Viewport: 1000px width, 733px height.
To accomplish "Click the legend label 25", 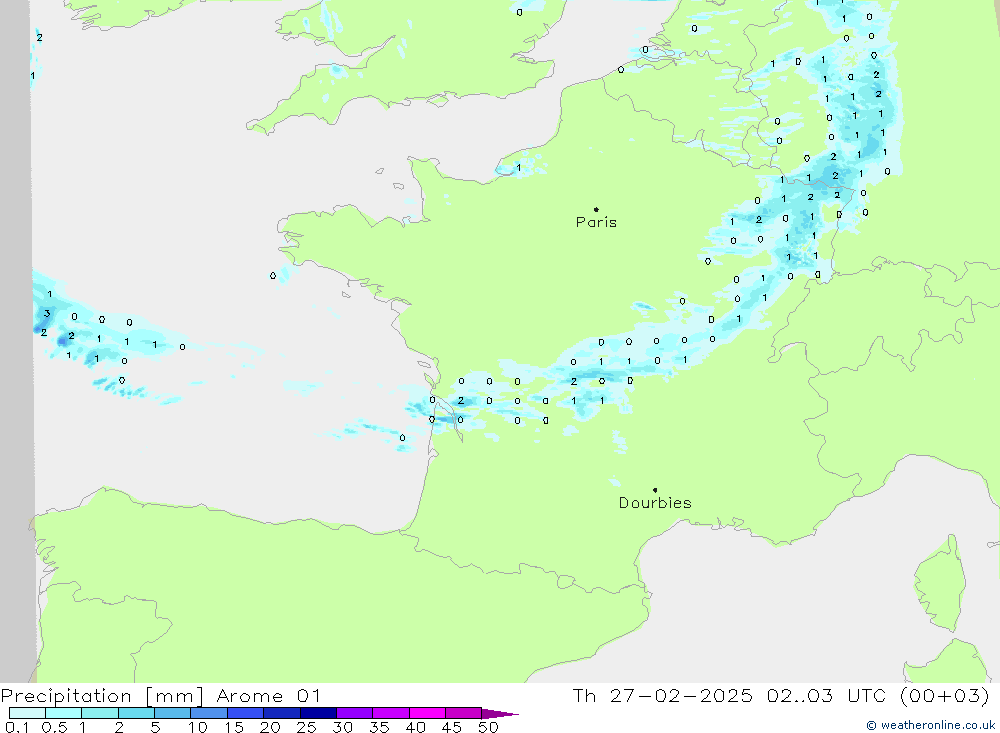I will [x=307, y=727].
